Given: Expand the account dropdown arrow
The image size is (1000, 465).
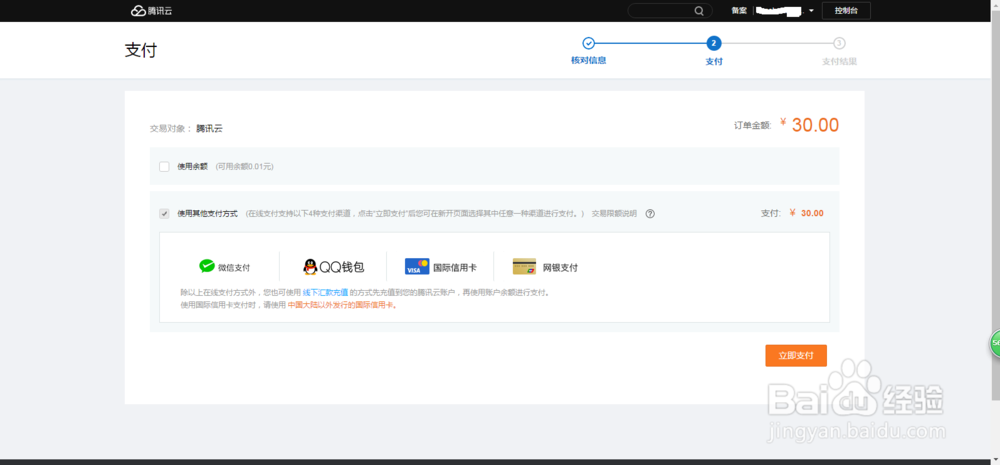Looking at the screenshot, I should coord(811,11).
